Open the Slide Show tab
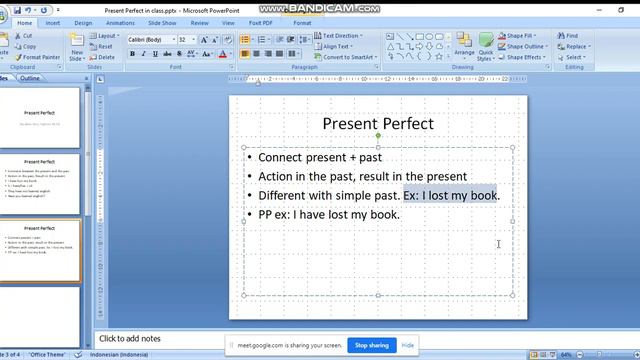Image resolution: width=640 pixels, height=360 pixels. pos(162,23)
